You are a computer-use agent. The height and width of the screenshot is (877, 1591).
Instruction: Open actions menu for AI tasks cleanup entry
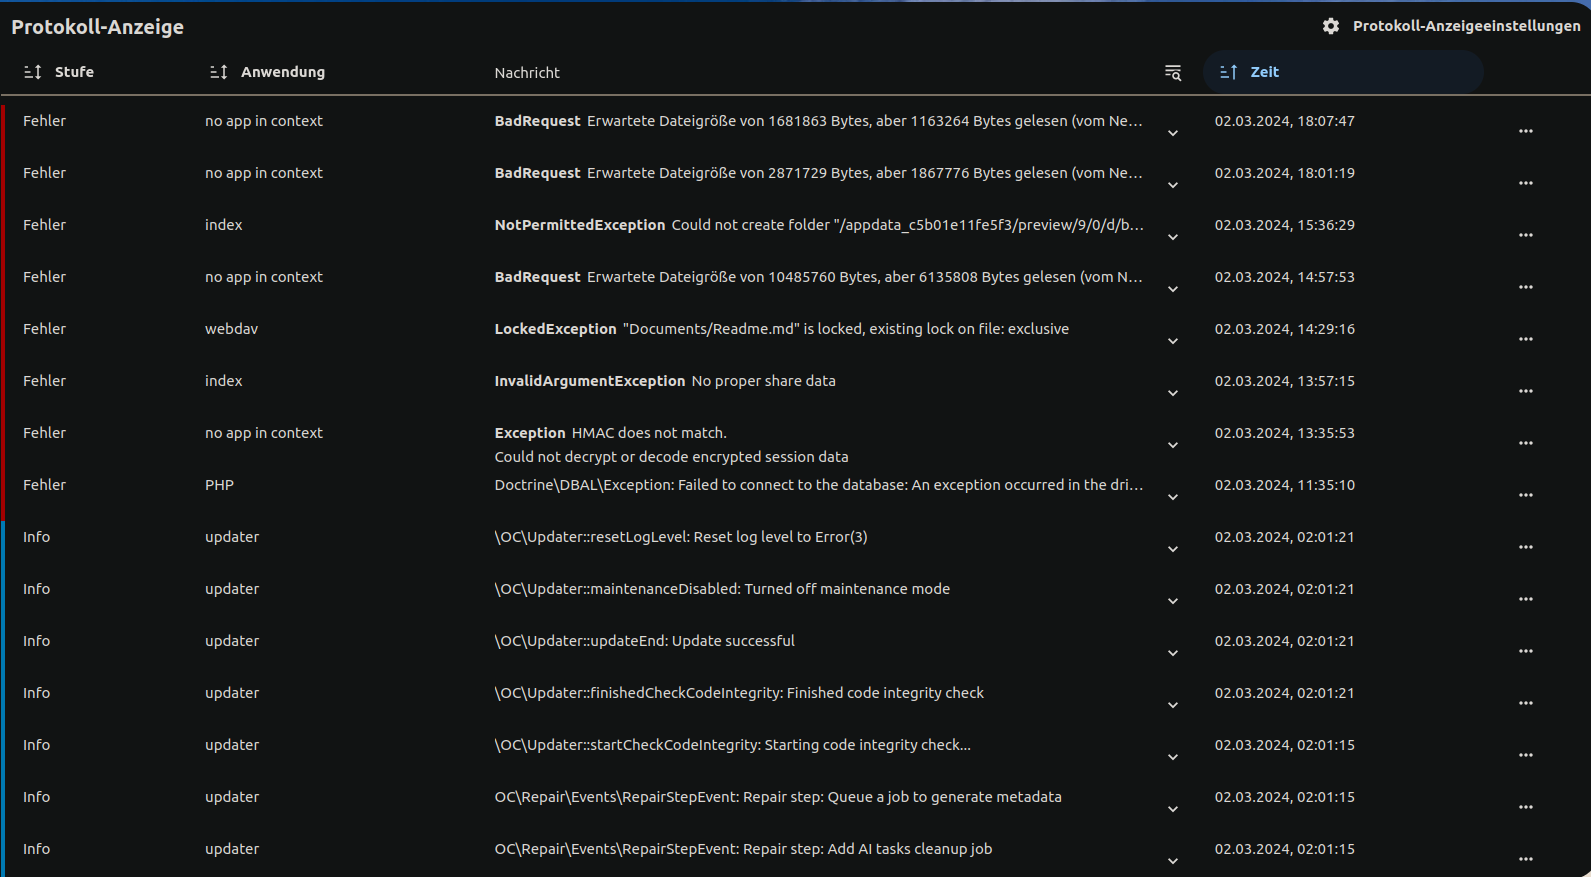click(1526, 859)
